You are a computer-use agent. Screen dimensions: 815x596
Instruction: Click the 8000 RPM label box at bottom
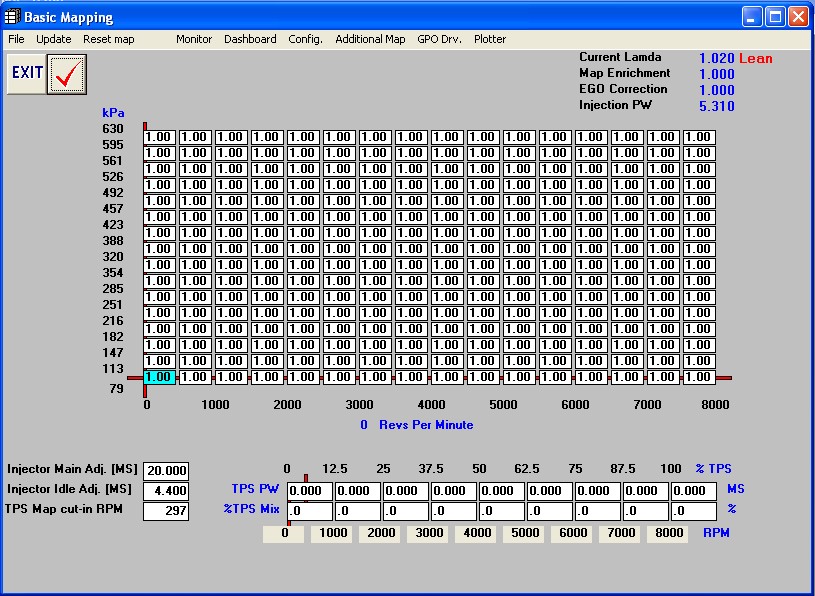tap(668, 534)
